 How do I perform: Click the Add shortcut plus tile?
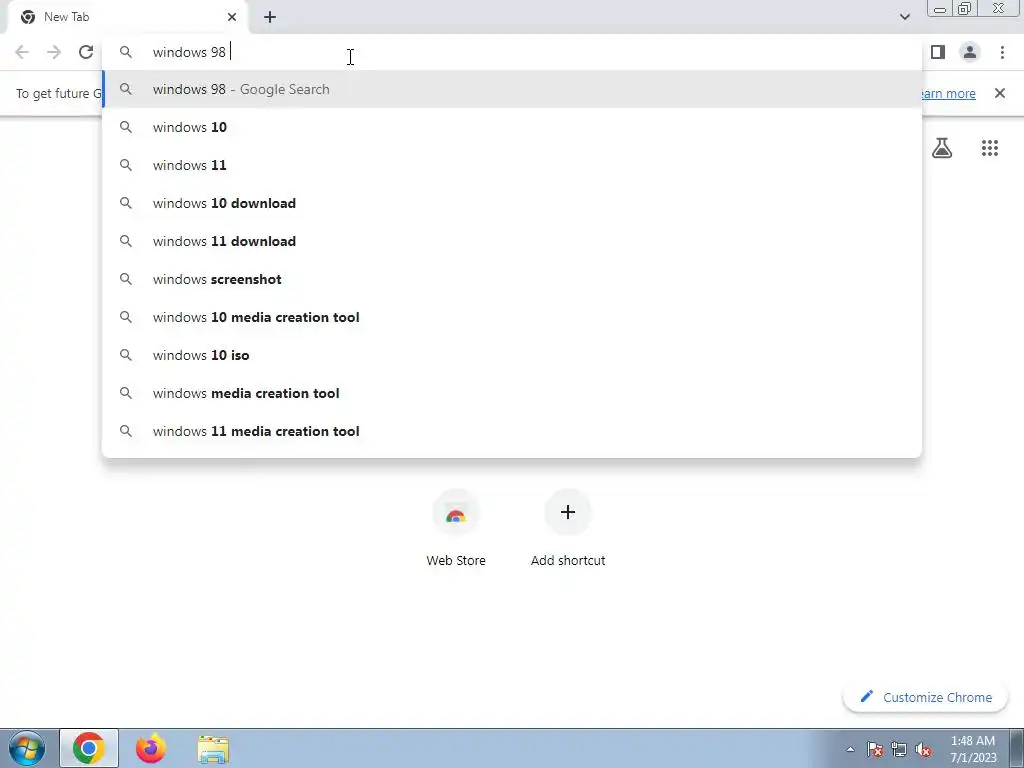click(x=568, y=528)
